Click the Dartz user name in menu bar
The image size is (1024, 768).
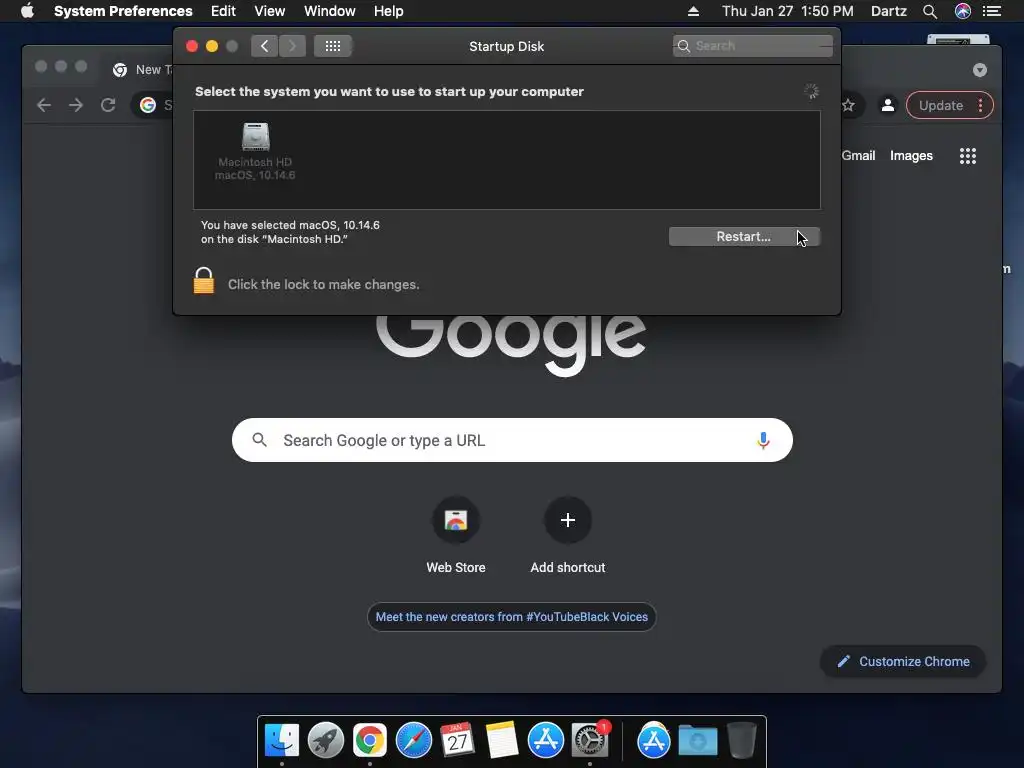click(x=889, y=11)
